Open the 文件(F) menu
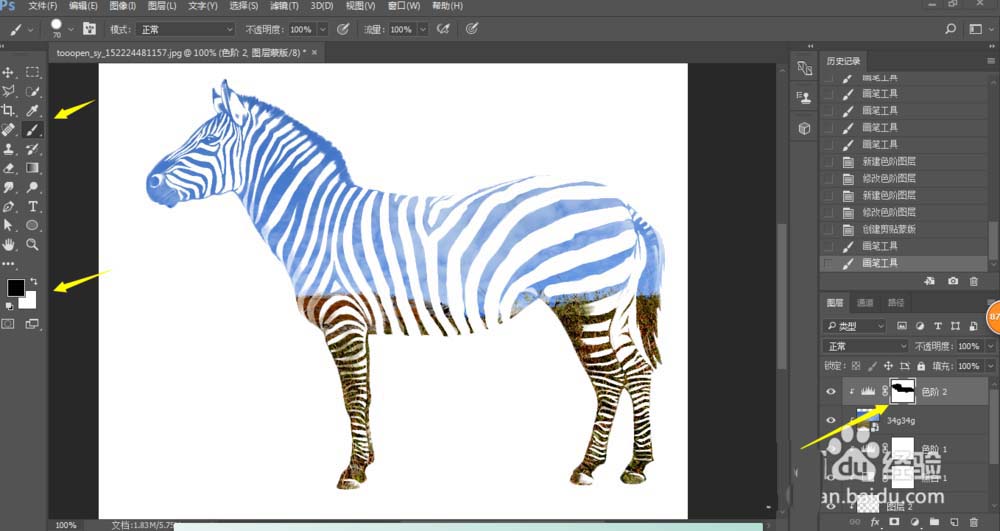The width and height of the screenshot is (1000, 531). tap(43, 6)
